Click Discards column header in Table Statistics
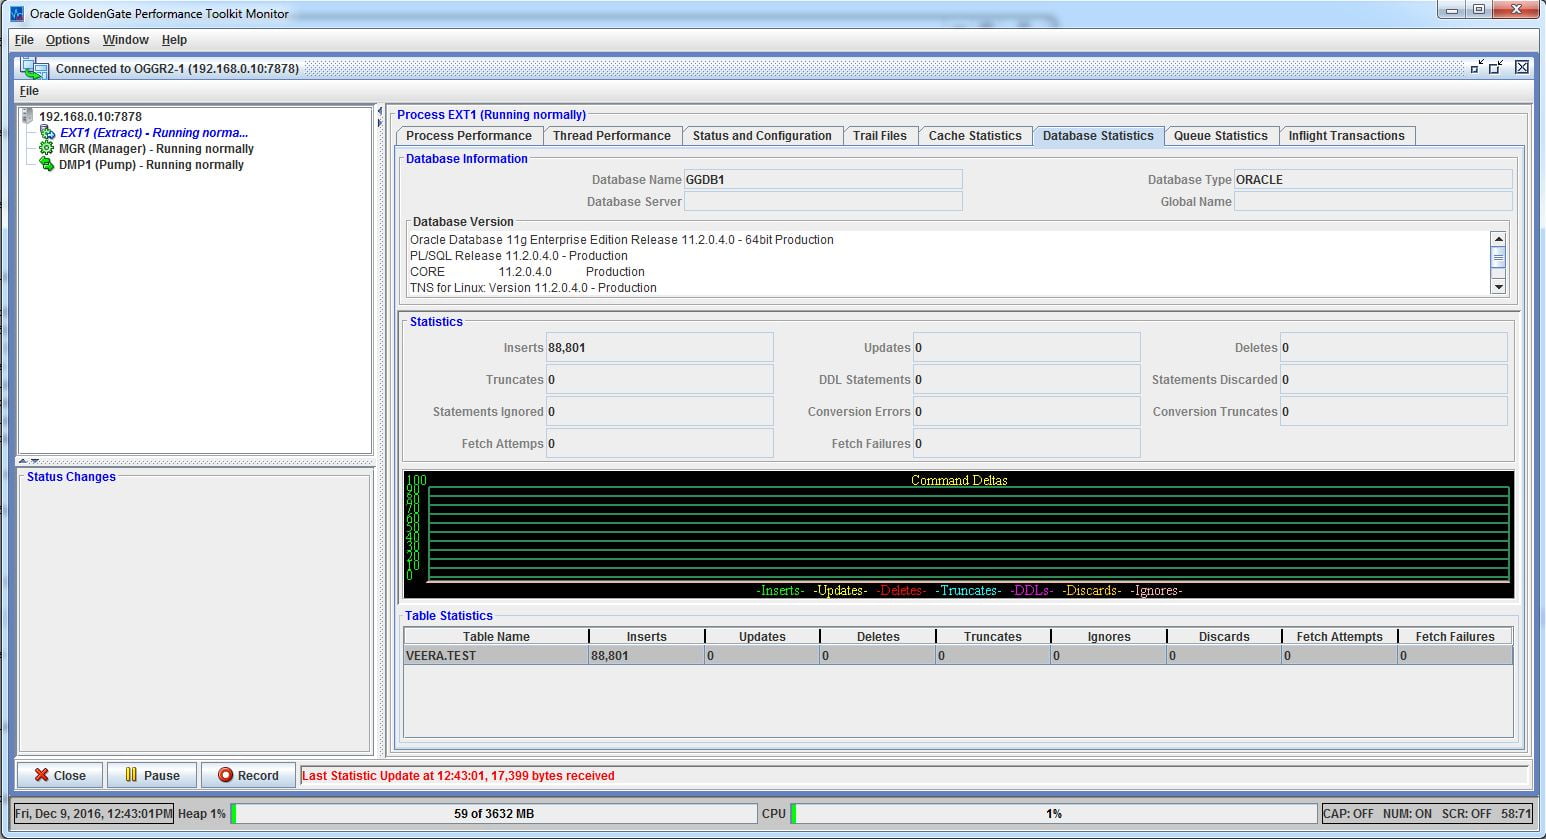Image resolution: width=1546 pixels, height=839 pixels. point(1224,637)
